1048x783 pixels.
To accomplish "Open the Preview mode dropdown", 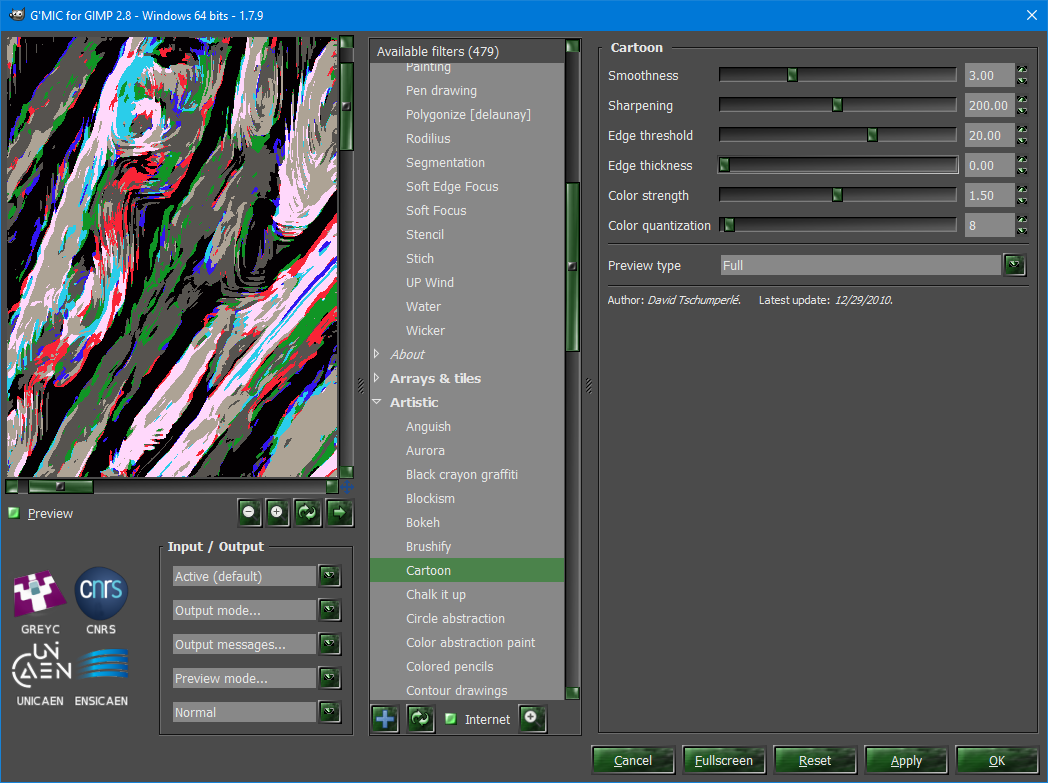I will (257, 678).
